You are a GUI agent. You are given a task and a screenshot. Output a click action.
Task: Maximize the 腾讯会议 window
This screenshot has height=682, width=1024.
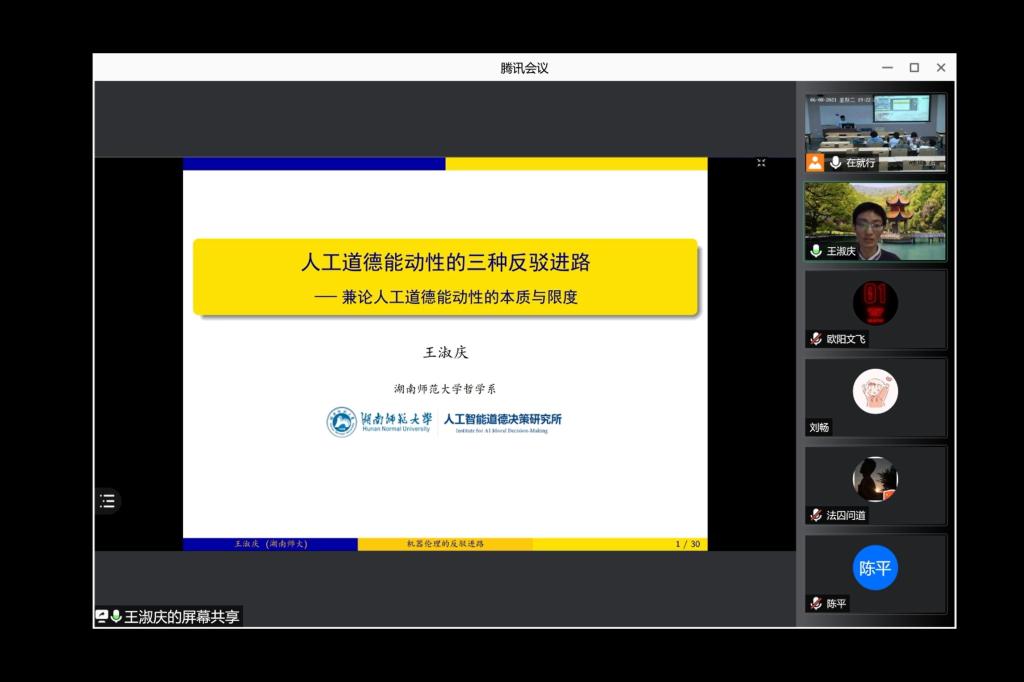pos(914,67)
